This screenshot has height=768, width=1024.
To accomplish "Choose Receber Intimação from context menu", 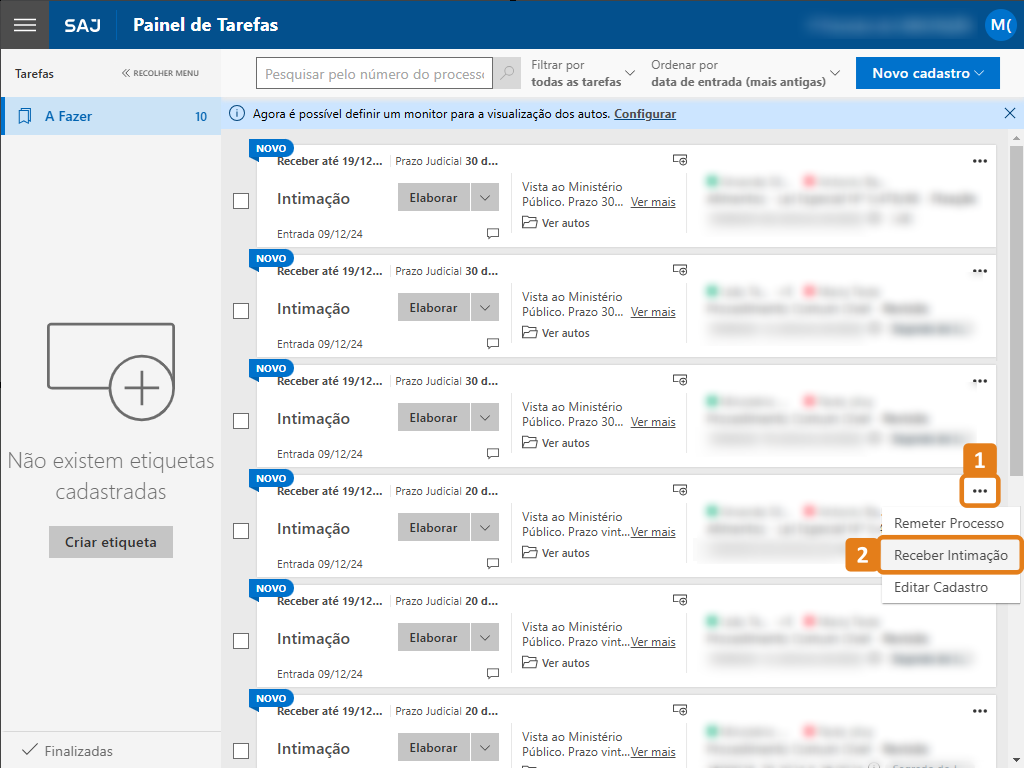I will click(x=950, y=555).
